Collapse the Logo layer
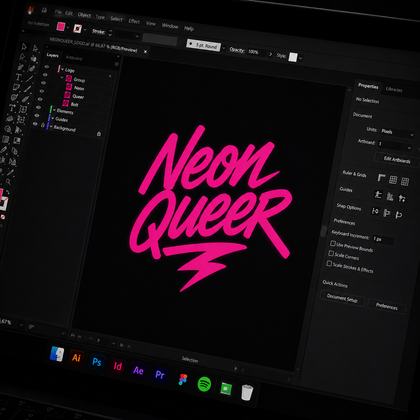Image resolution: width=420 pixels, height=420 pixels. click(62, 69)
